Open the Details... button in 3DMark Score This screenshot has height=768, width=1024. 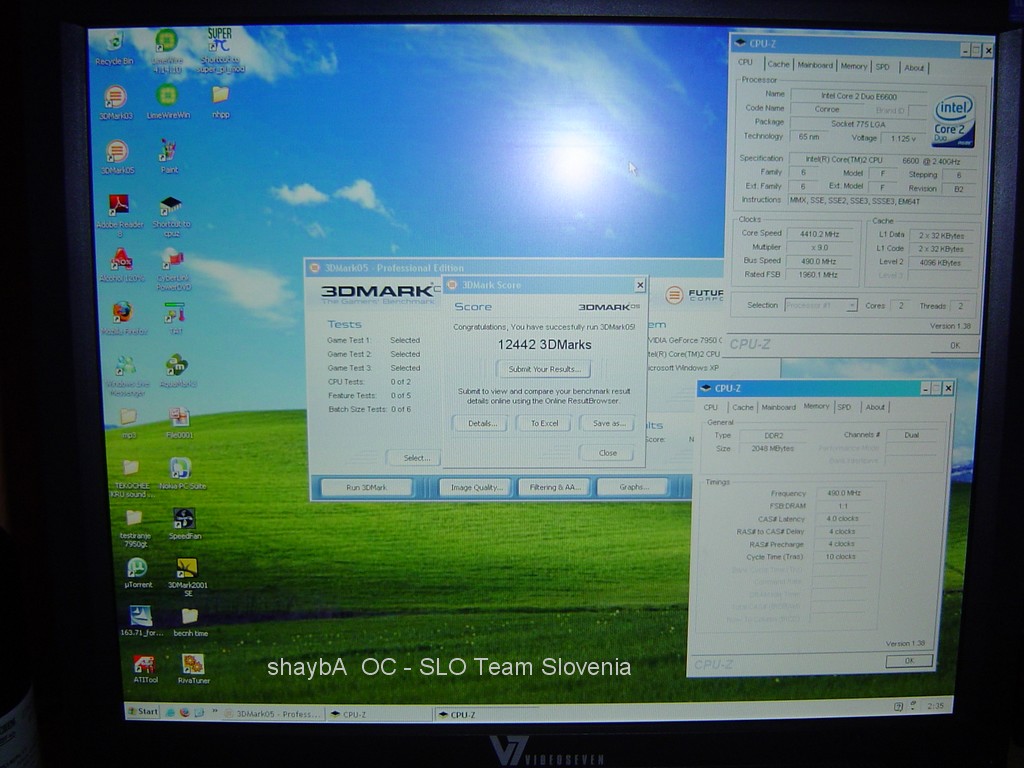(482, 423)
